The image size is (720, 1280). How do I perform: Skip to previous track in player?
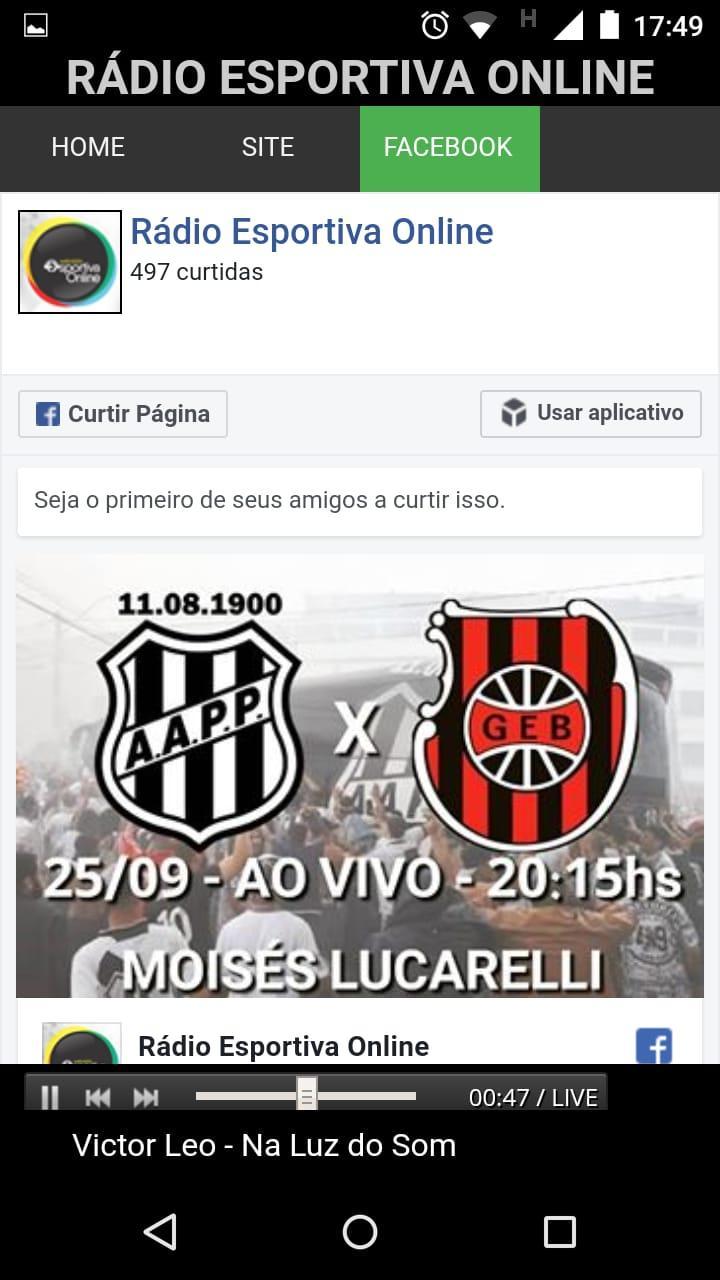click(98, 1098)
